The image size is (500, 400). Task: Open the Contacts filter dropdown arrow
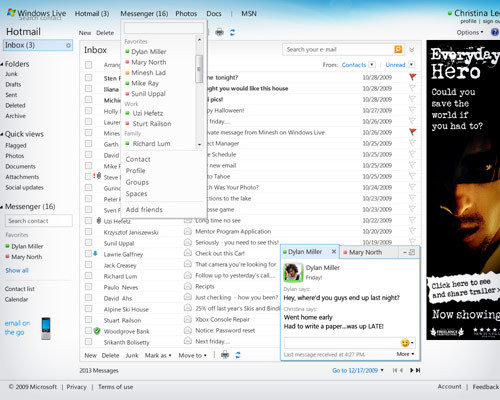click(372, 65)
